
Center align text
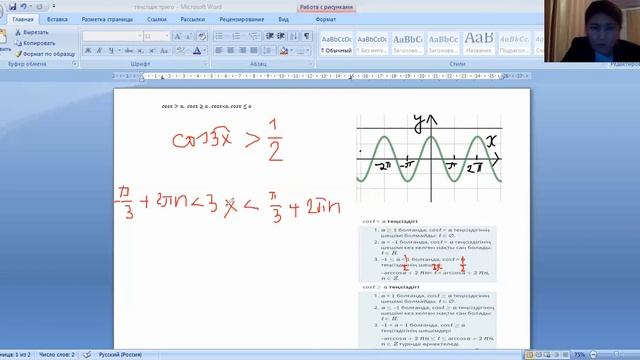[x=231, y=51]
